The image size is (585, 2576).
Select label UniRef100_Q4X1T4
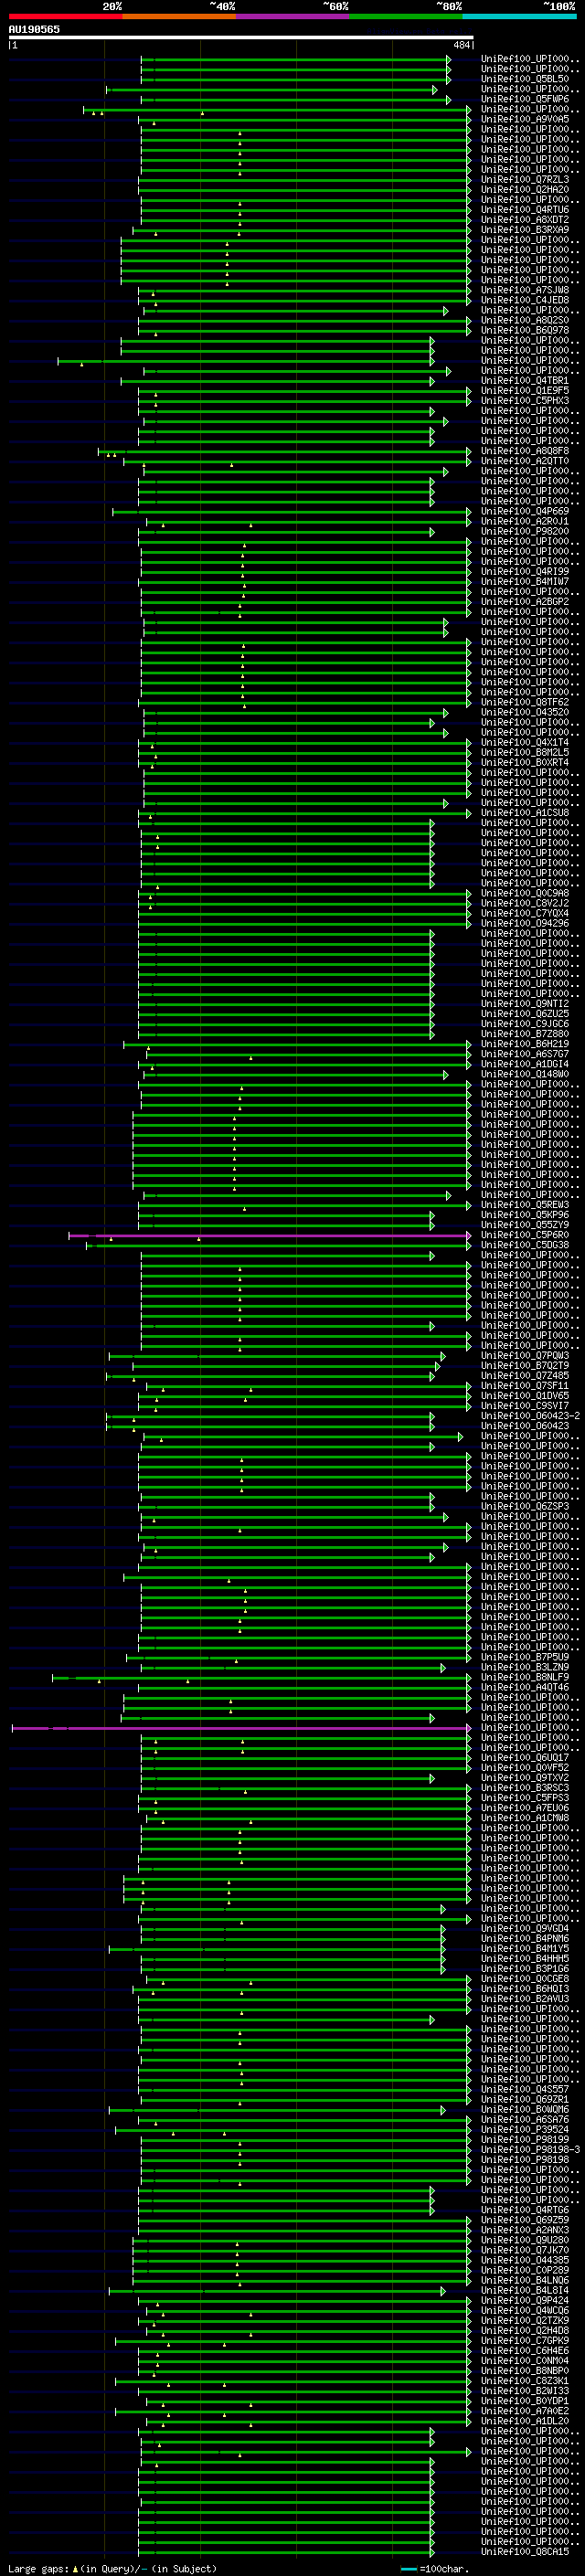(x=525, y=742)
